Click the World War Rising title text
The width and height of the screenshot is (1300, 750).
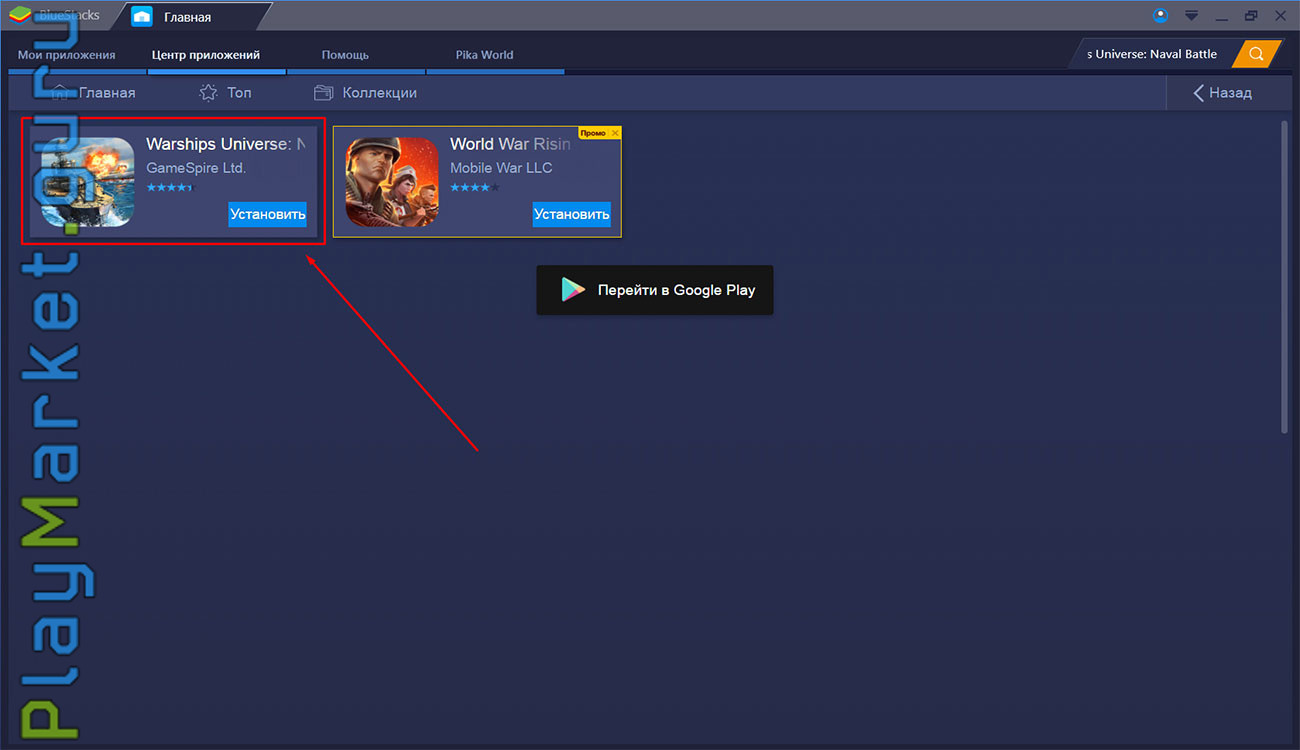click(x=510, y=144)
